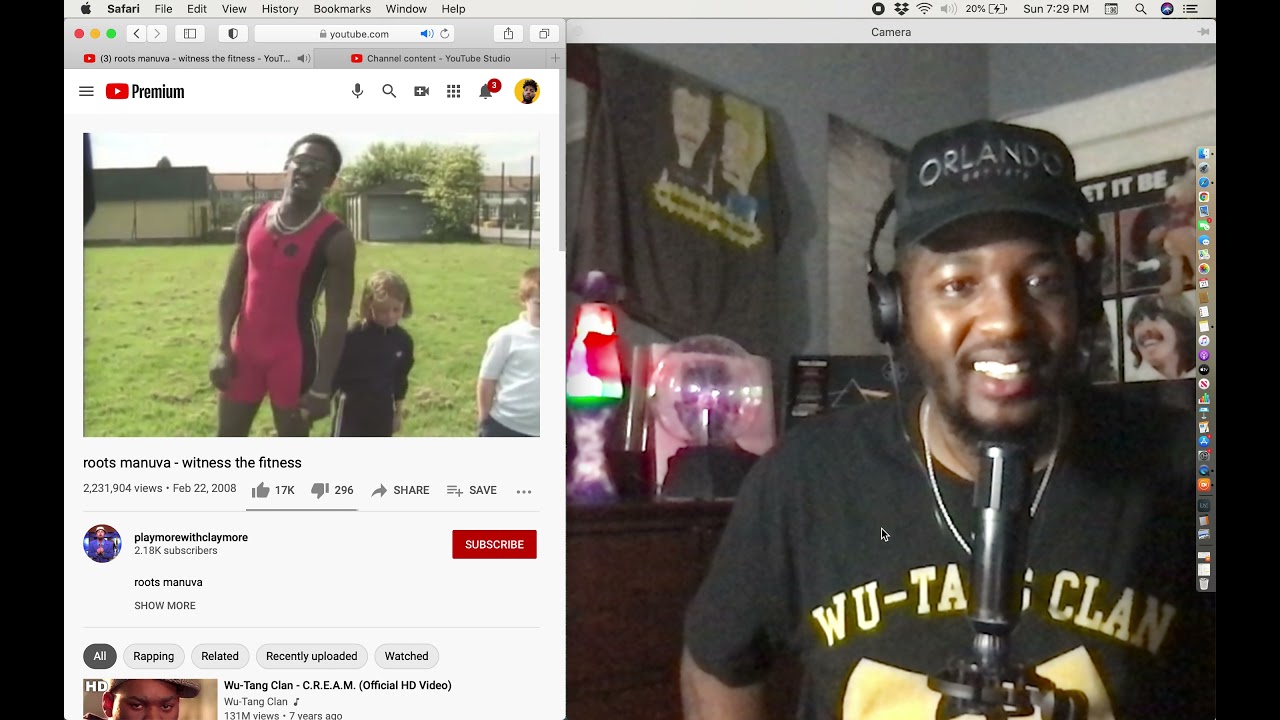1280x720 pixels.
Task: Open Dropbox menu bar icon
Action: coord(901,9)
